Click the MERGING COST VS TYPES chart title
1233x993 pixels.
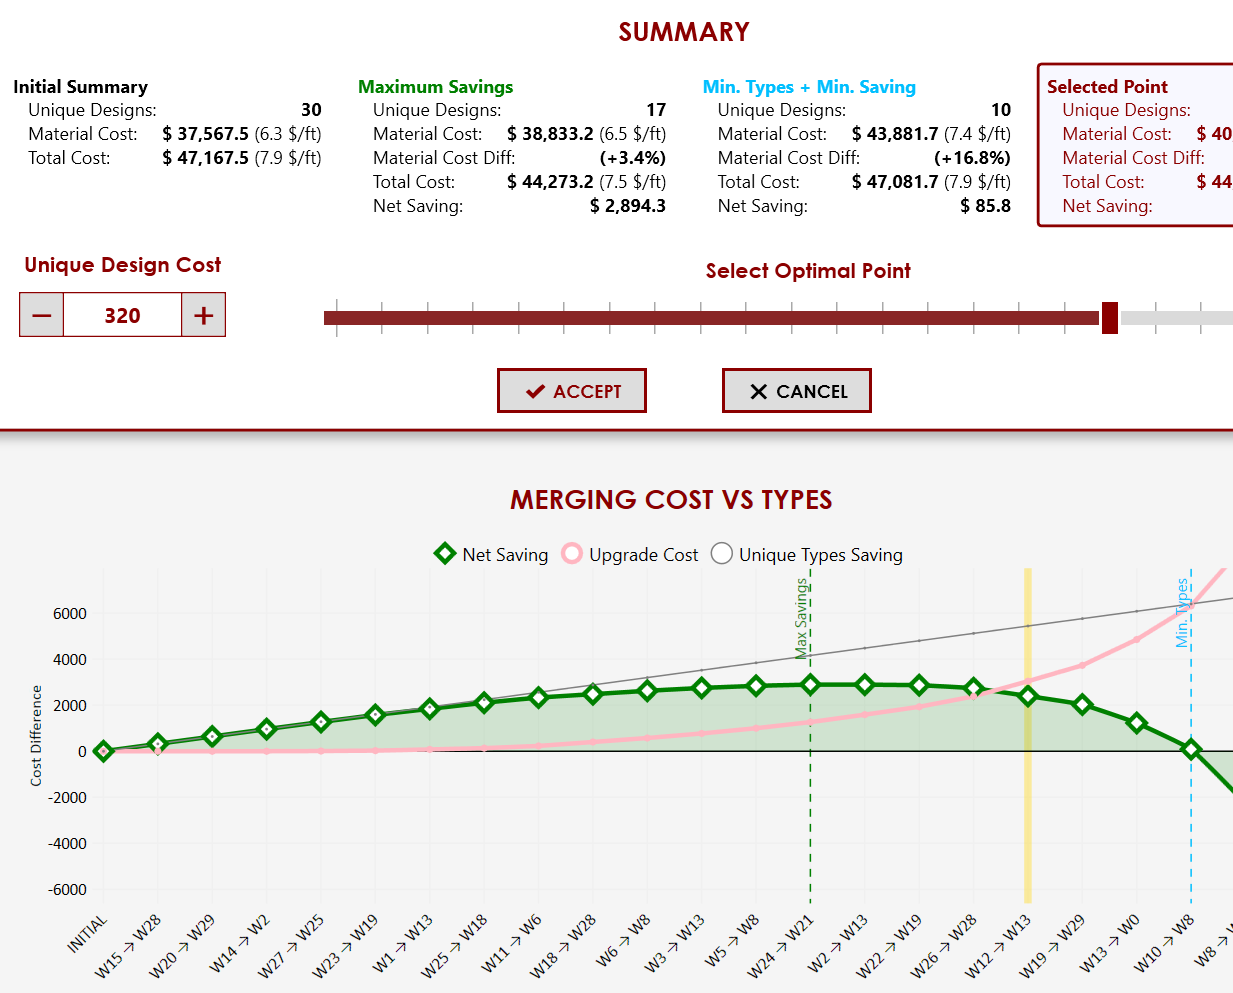coord(671,500)
